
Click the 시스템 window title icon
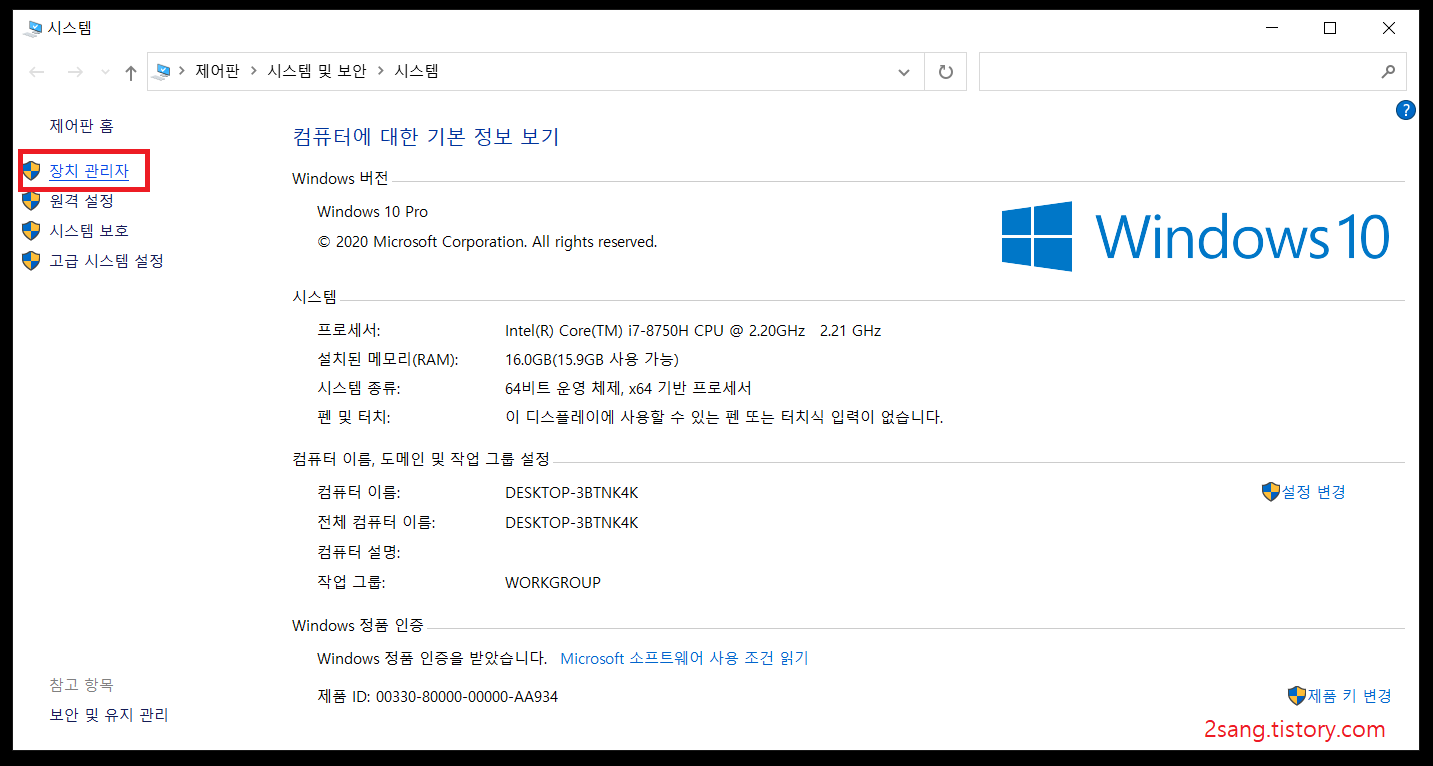33,28
